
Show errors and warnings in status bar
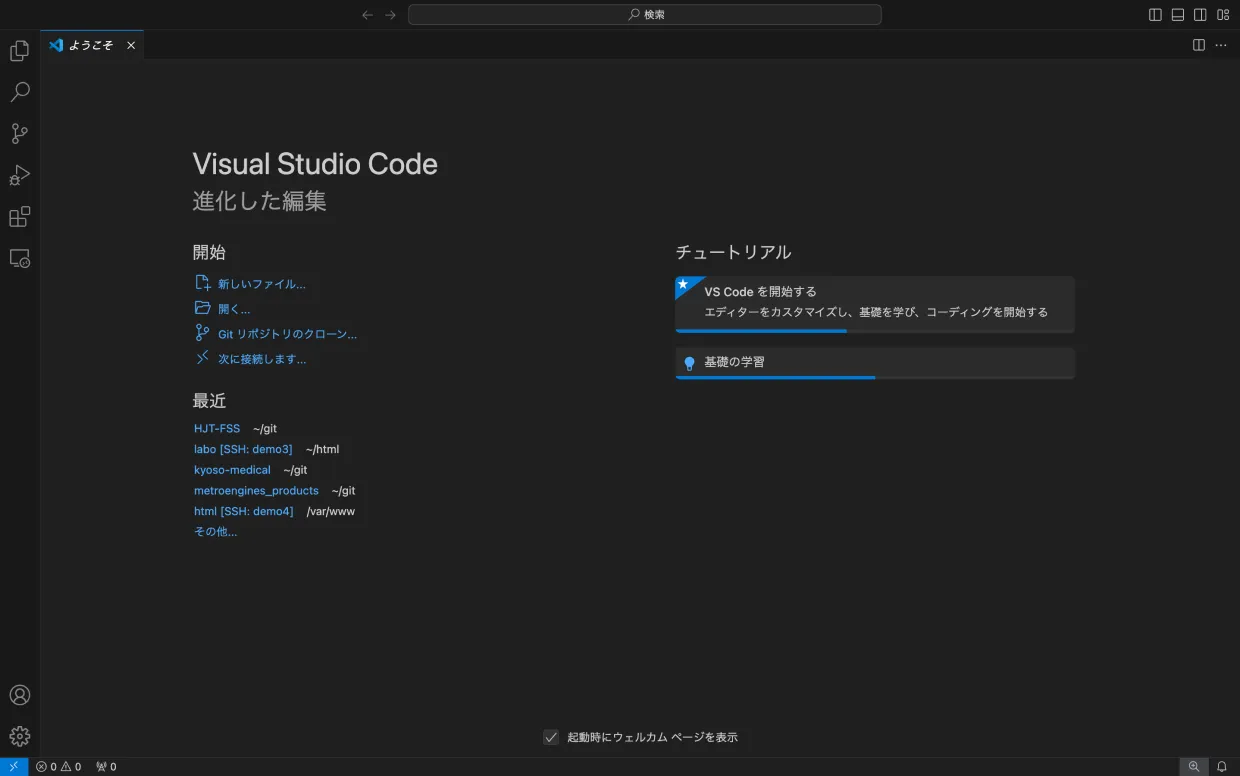pos(59,767)
